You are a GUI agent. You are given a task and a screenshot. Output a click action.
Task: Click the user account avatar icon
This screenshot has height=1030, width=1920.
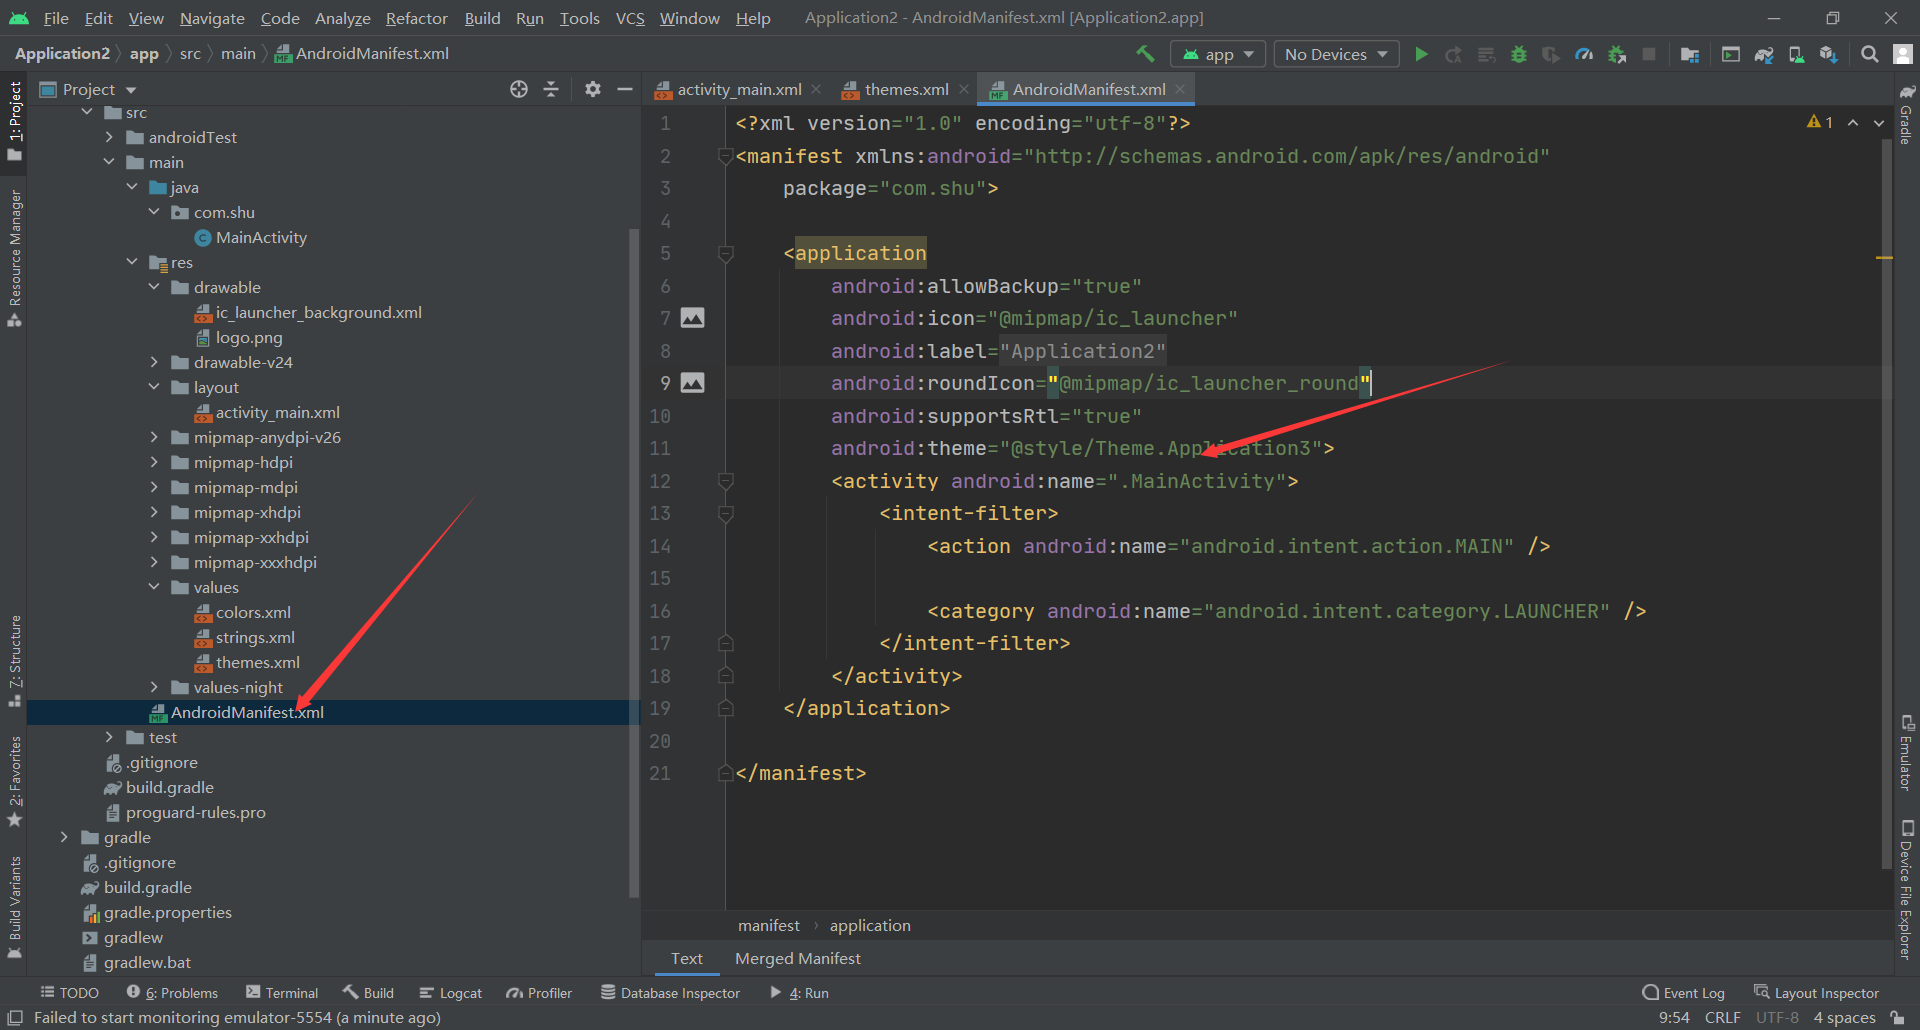point(1903,54)
